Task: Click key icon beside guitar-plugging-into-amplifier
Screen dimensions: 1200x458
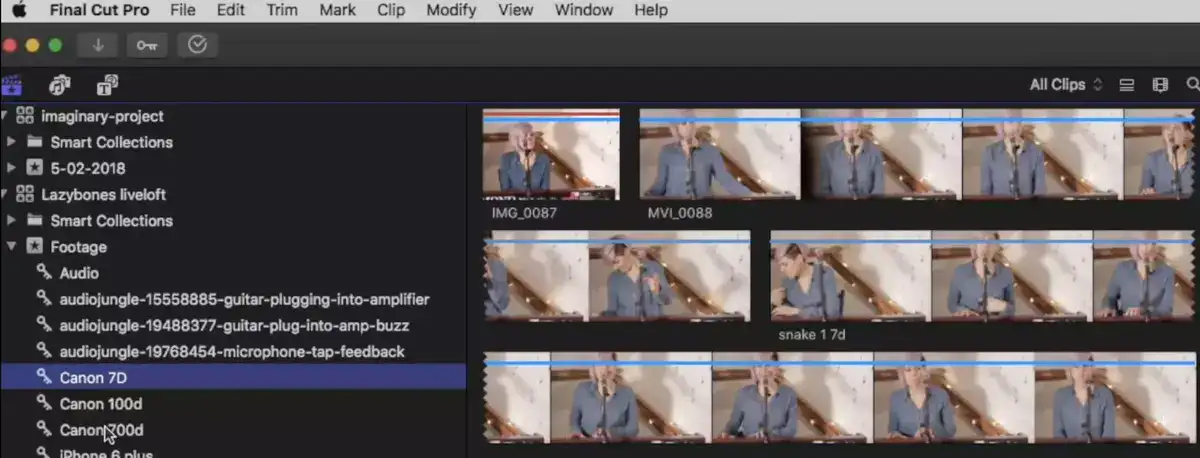Action: pyautogui.click(x=44, y=298)
